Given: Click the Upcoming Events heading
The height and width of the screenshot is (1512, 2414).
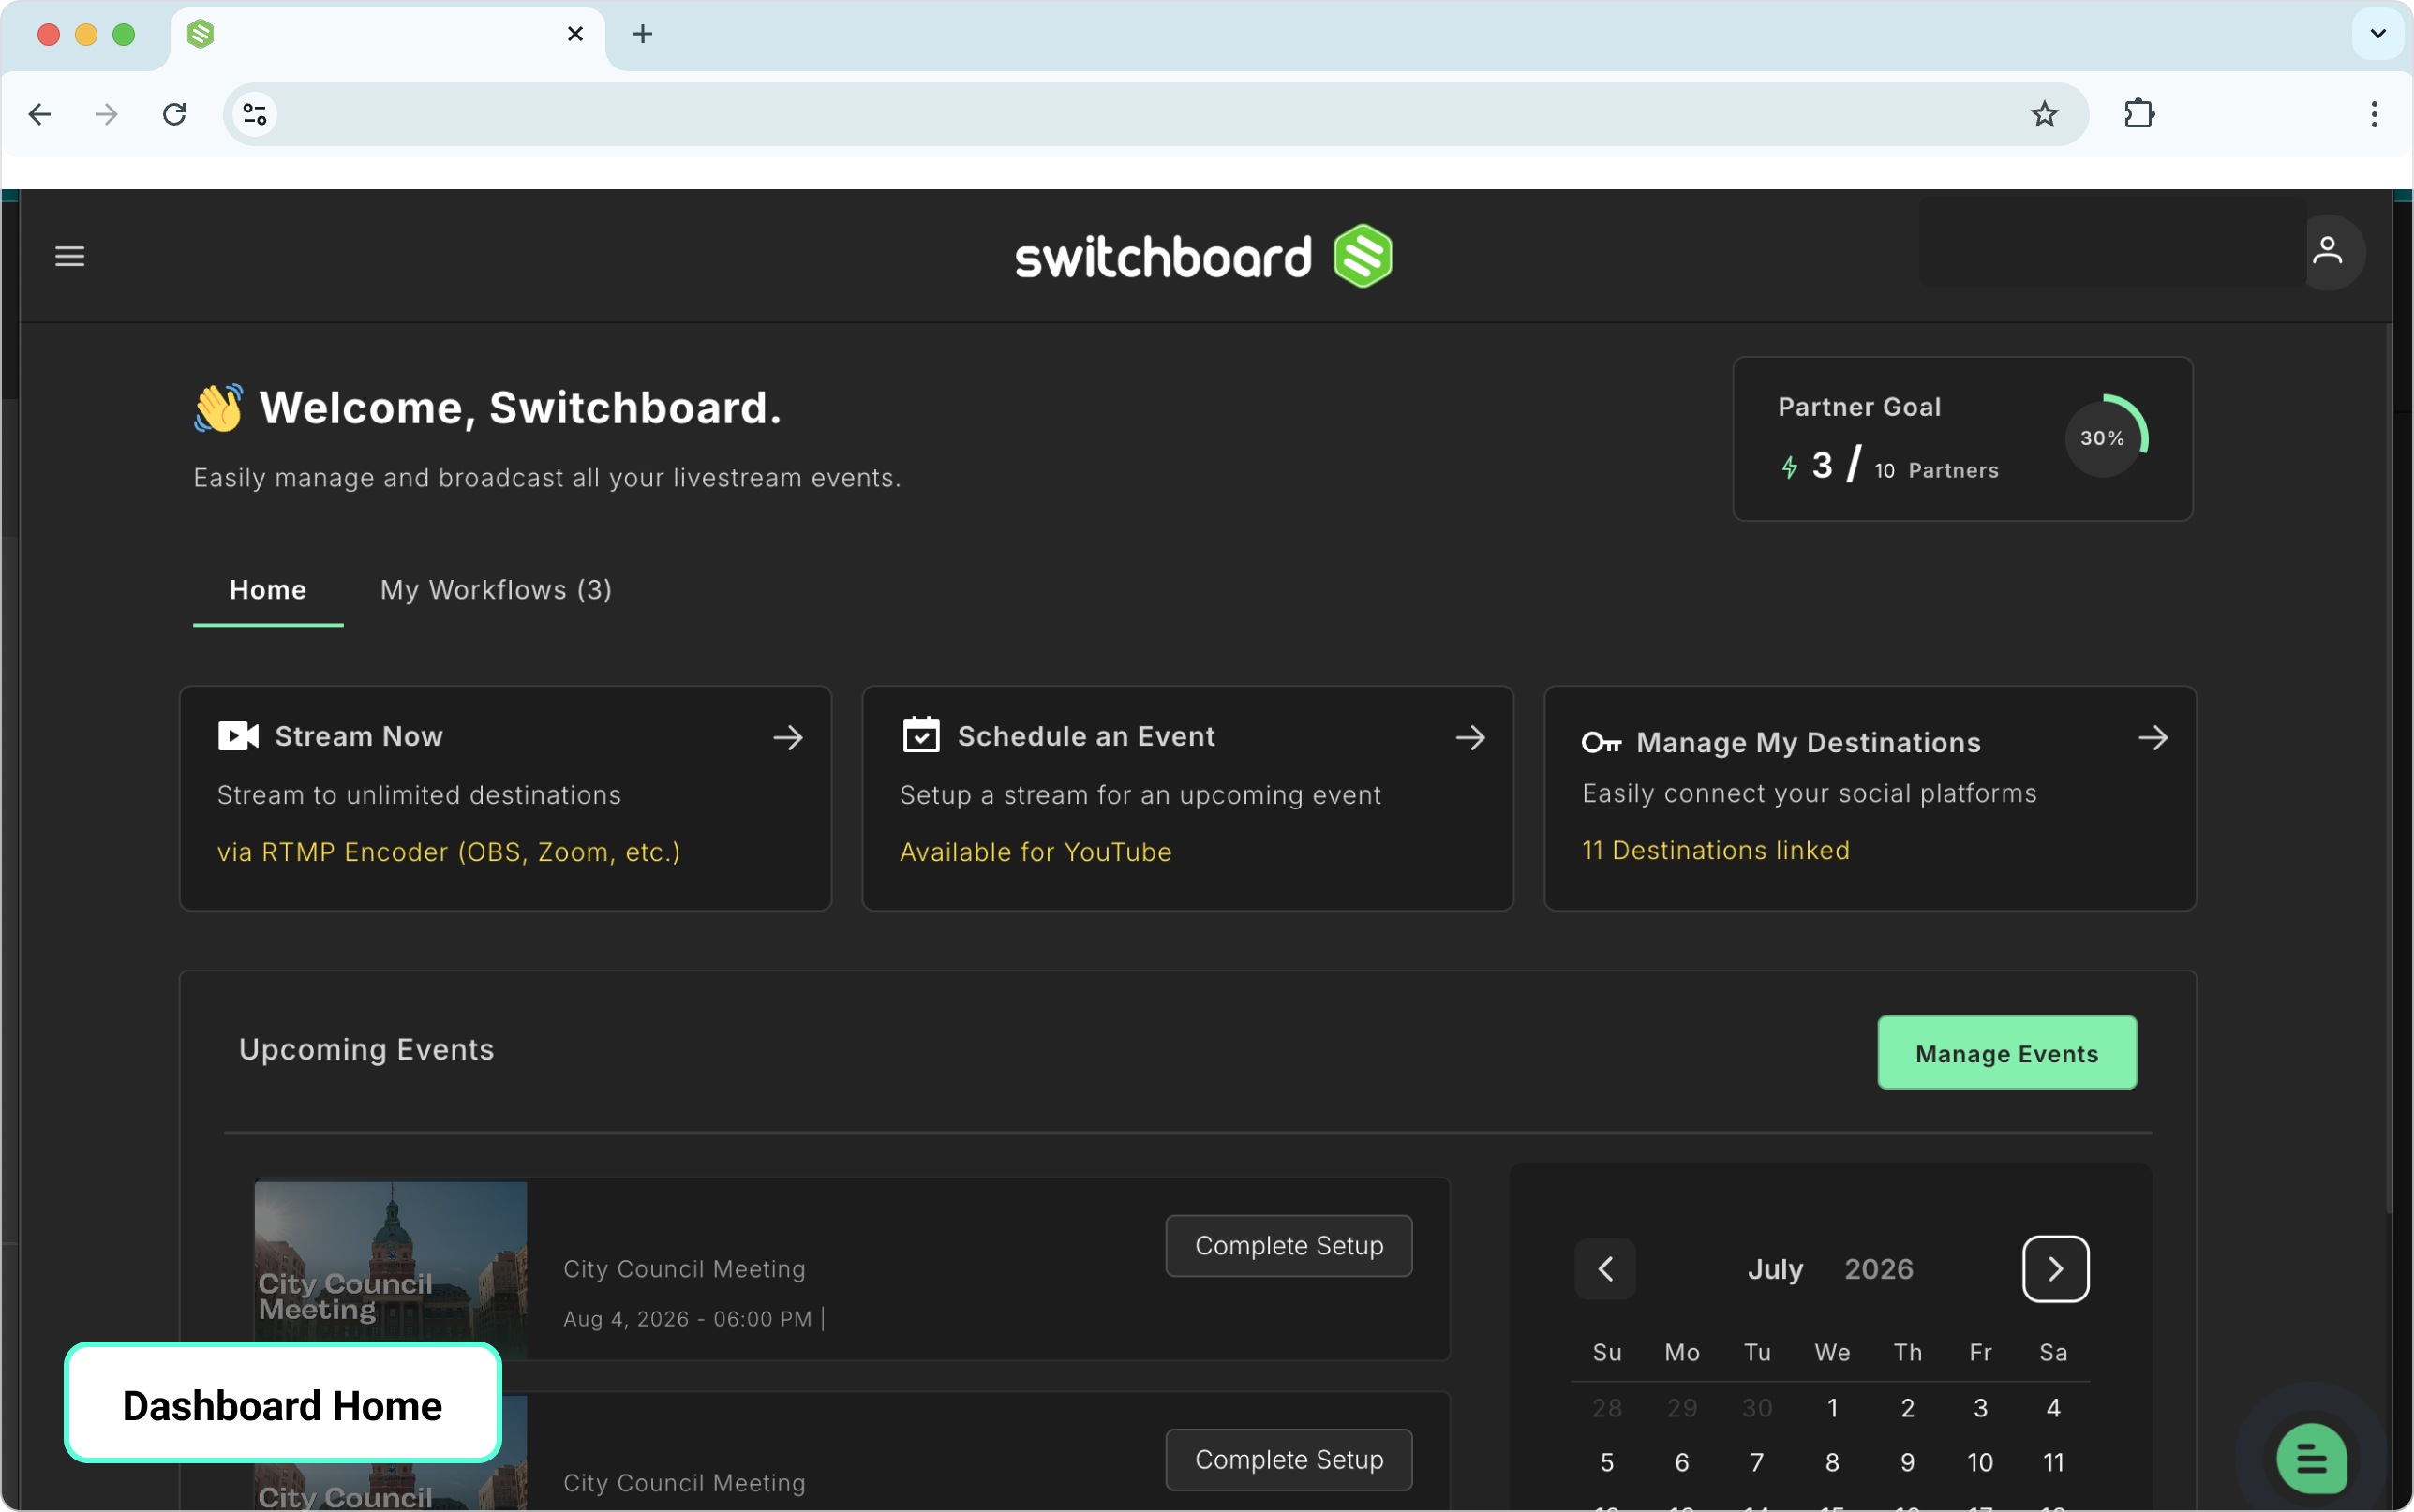Looking at the screenshot, I should 366,1049.
